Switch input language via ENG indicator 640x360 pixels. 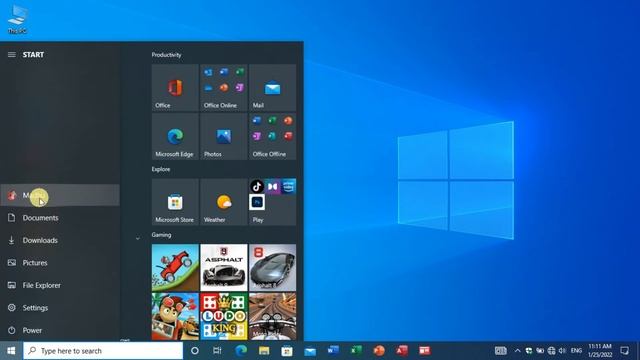point(576,351)
